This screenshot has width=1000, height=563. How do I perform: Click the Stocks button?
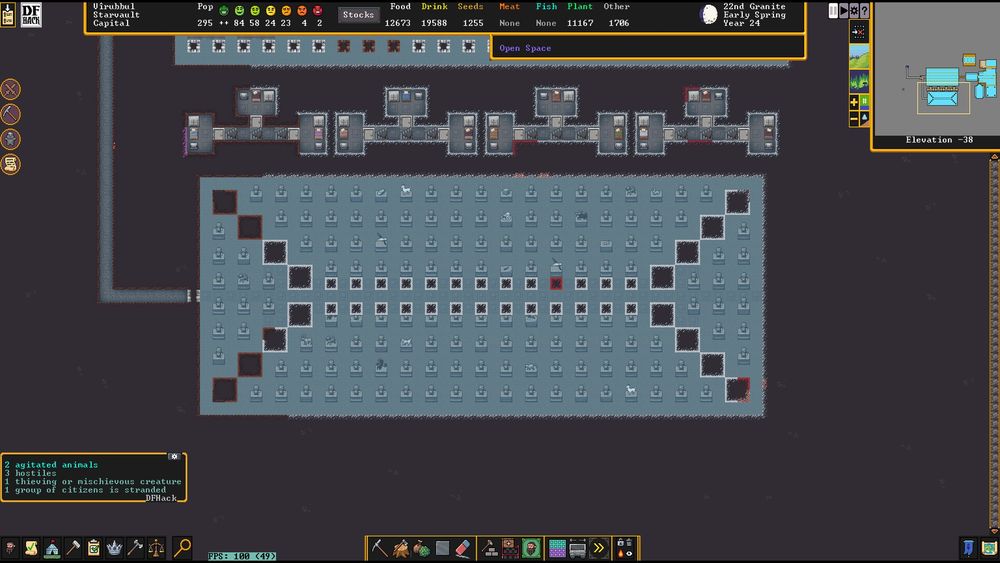point(358,14)
